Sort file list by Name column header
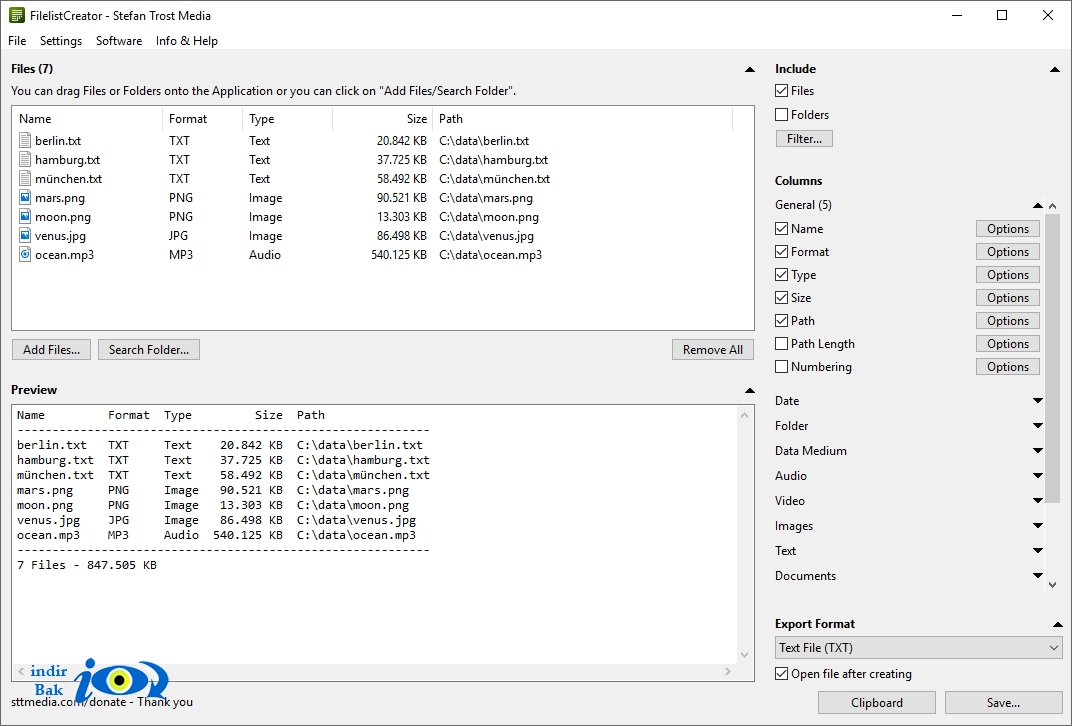The image size is (1072, 726). 87,118
